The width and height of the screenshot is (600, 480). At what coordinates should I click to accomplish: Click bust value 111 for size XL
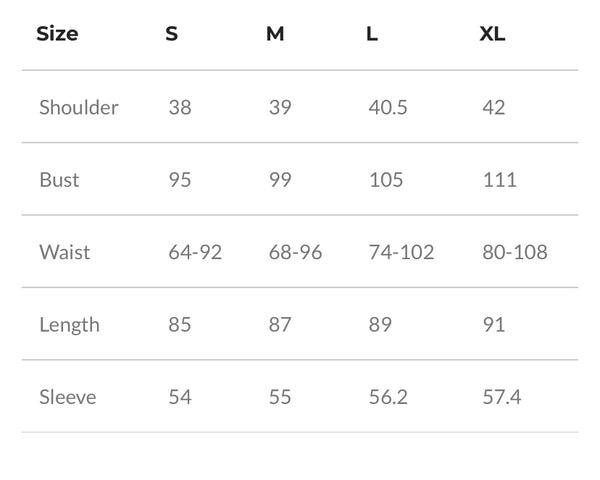500,180
